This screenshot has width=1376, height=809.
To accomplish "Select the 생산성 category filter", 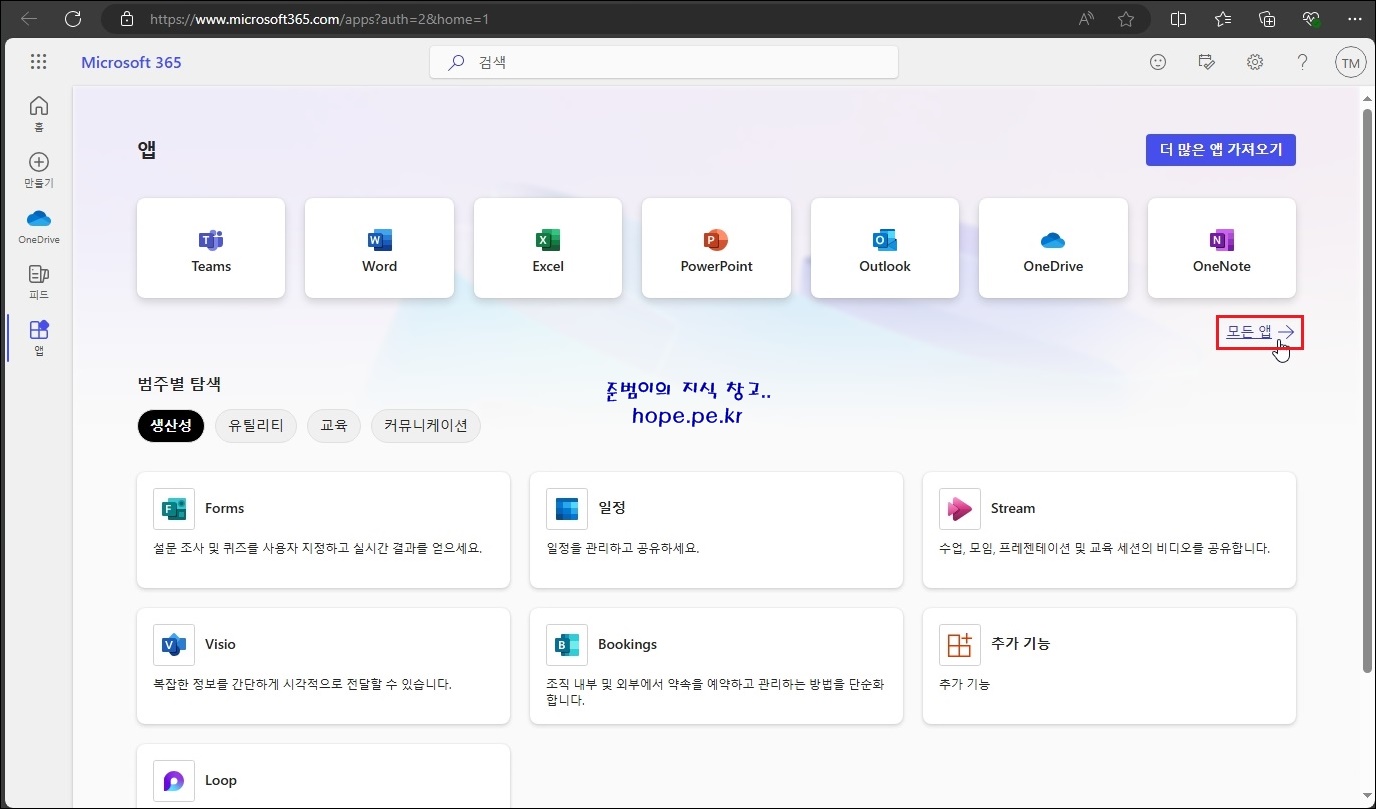I will tap(171, 425).
